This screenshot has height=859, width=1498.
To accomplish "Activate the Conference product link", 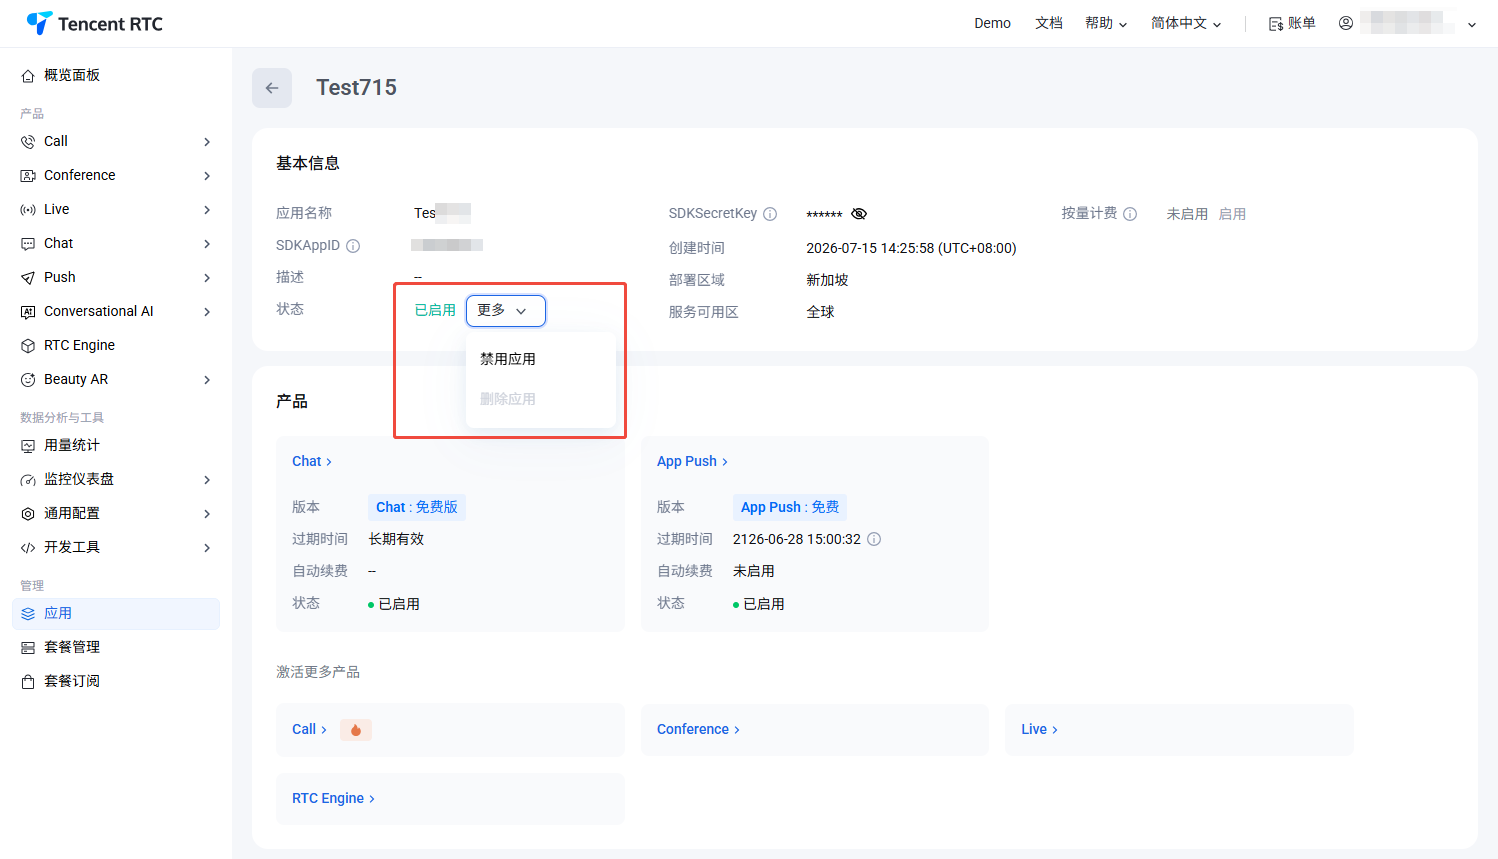I will 698,729.
